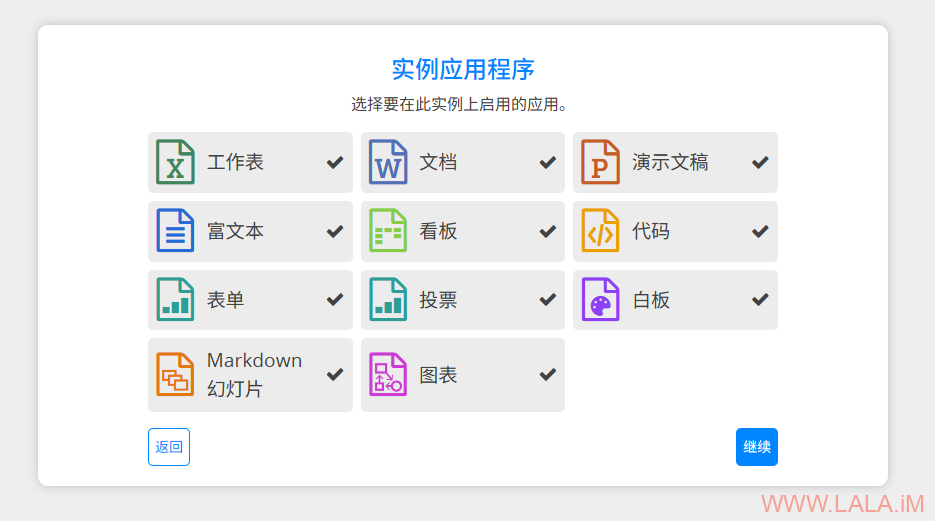Screen dimensions: 935x521
Task: Disable the 图表 app checkmark
Action: [x=548, y=375]
